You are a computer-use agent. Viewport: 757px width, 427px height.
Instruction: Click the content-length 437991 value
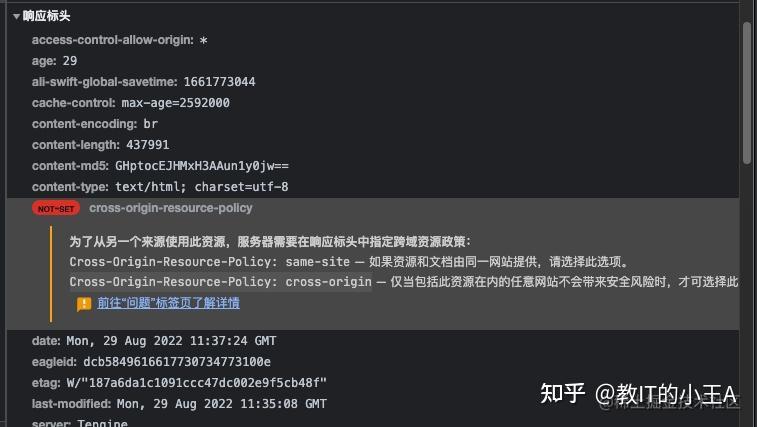148,145
